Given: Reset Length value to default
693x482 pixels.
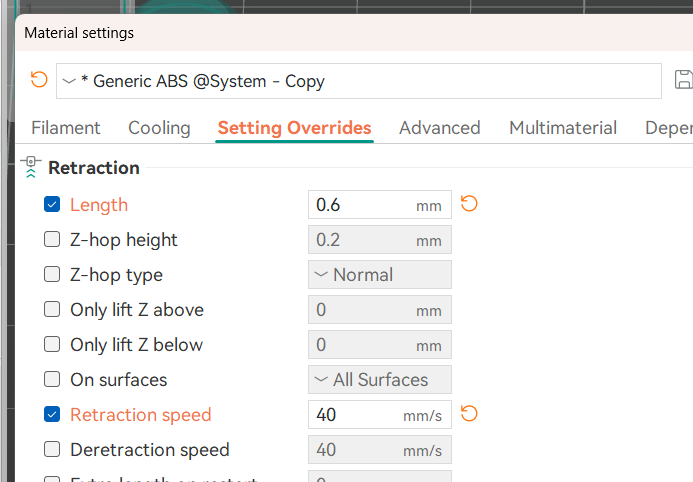Looking at the screenshot, I should click(469, 204).
